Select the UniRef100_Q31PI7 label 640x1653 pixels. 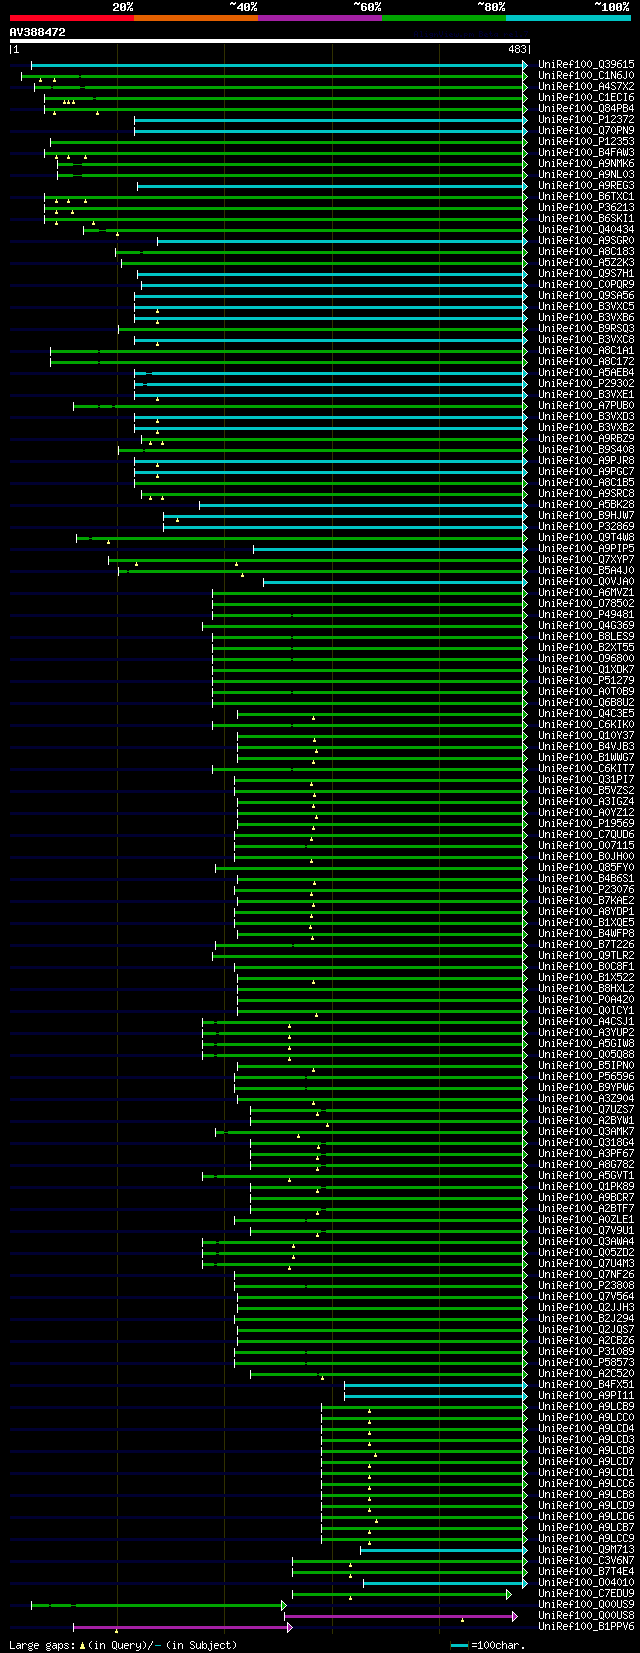tap(586, 780)
